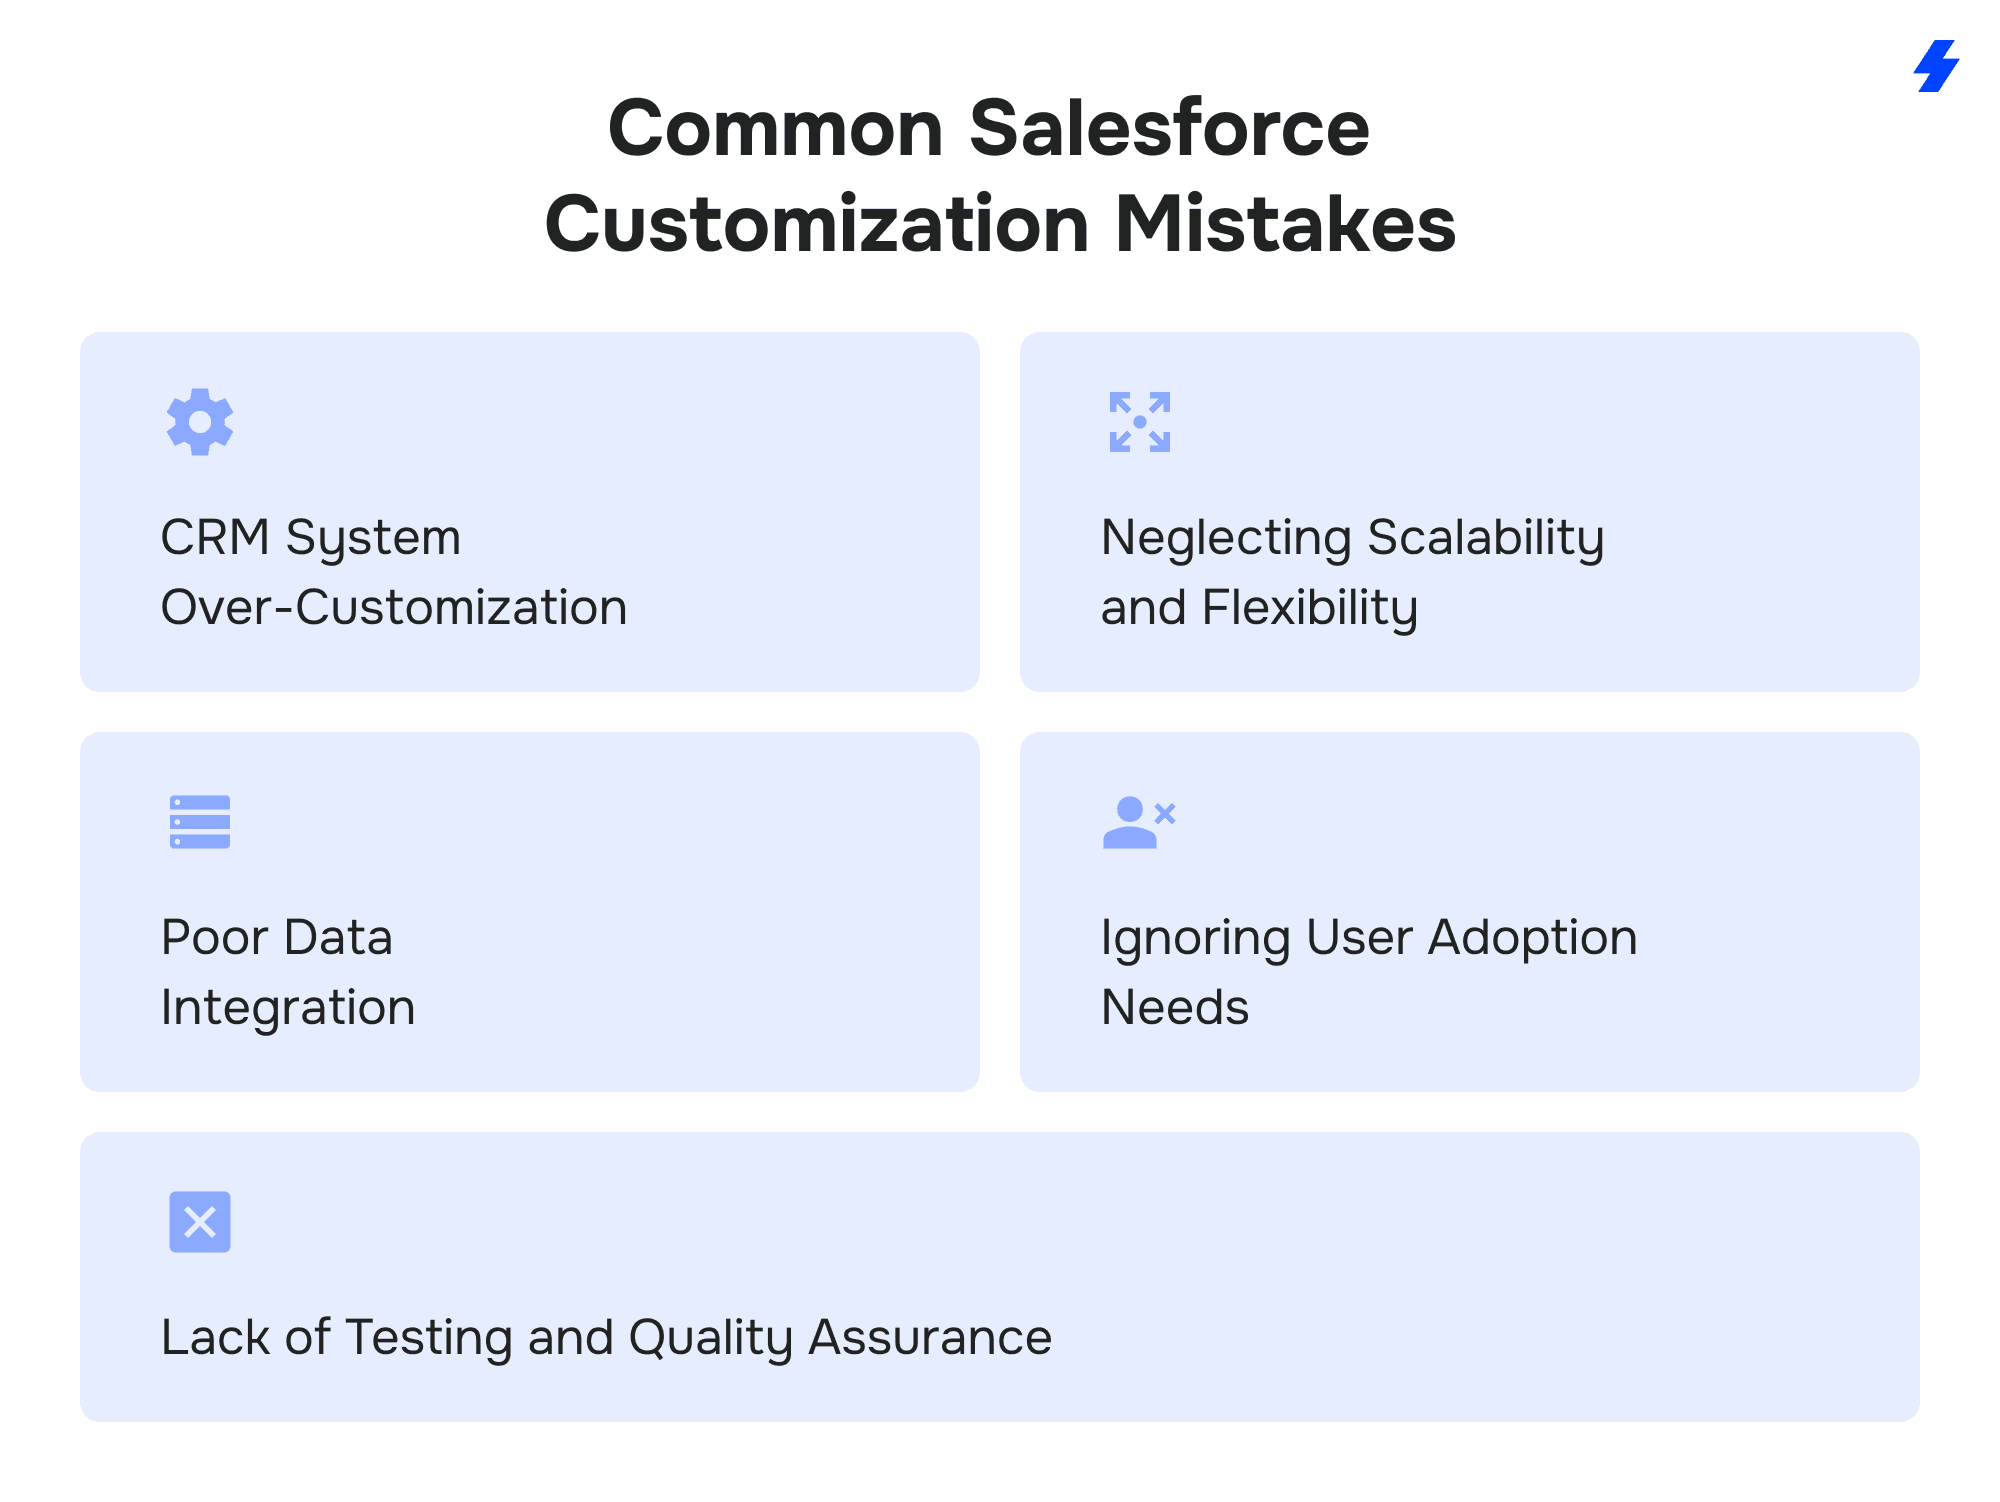Click the server stack data icon
Screen dimensions: 2000x1502
click(200, 822)
